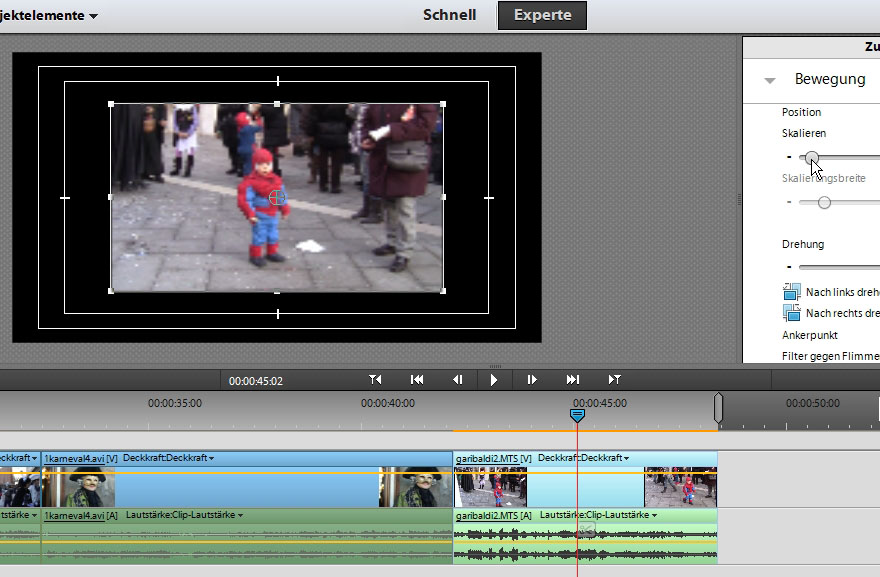The image size is (880, 577).
Task: Collapse the Bewegung section
Action: coord(770,80)
